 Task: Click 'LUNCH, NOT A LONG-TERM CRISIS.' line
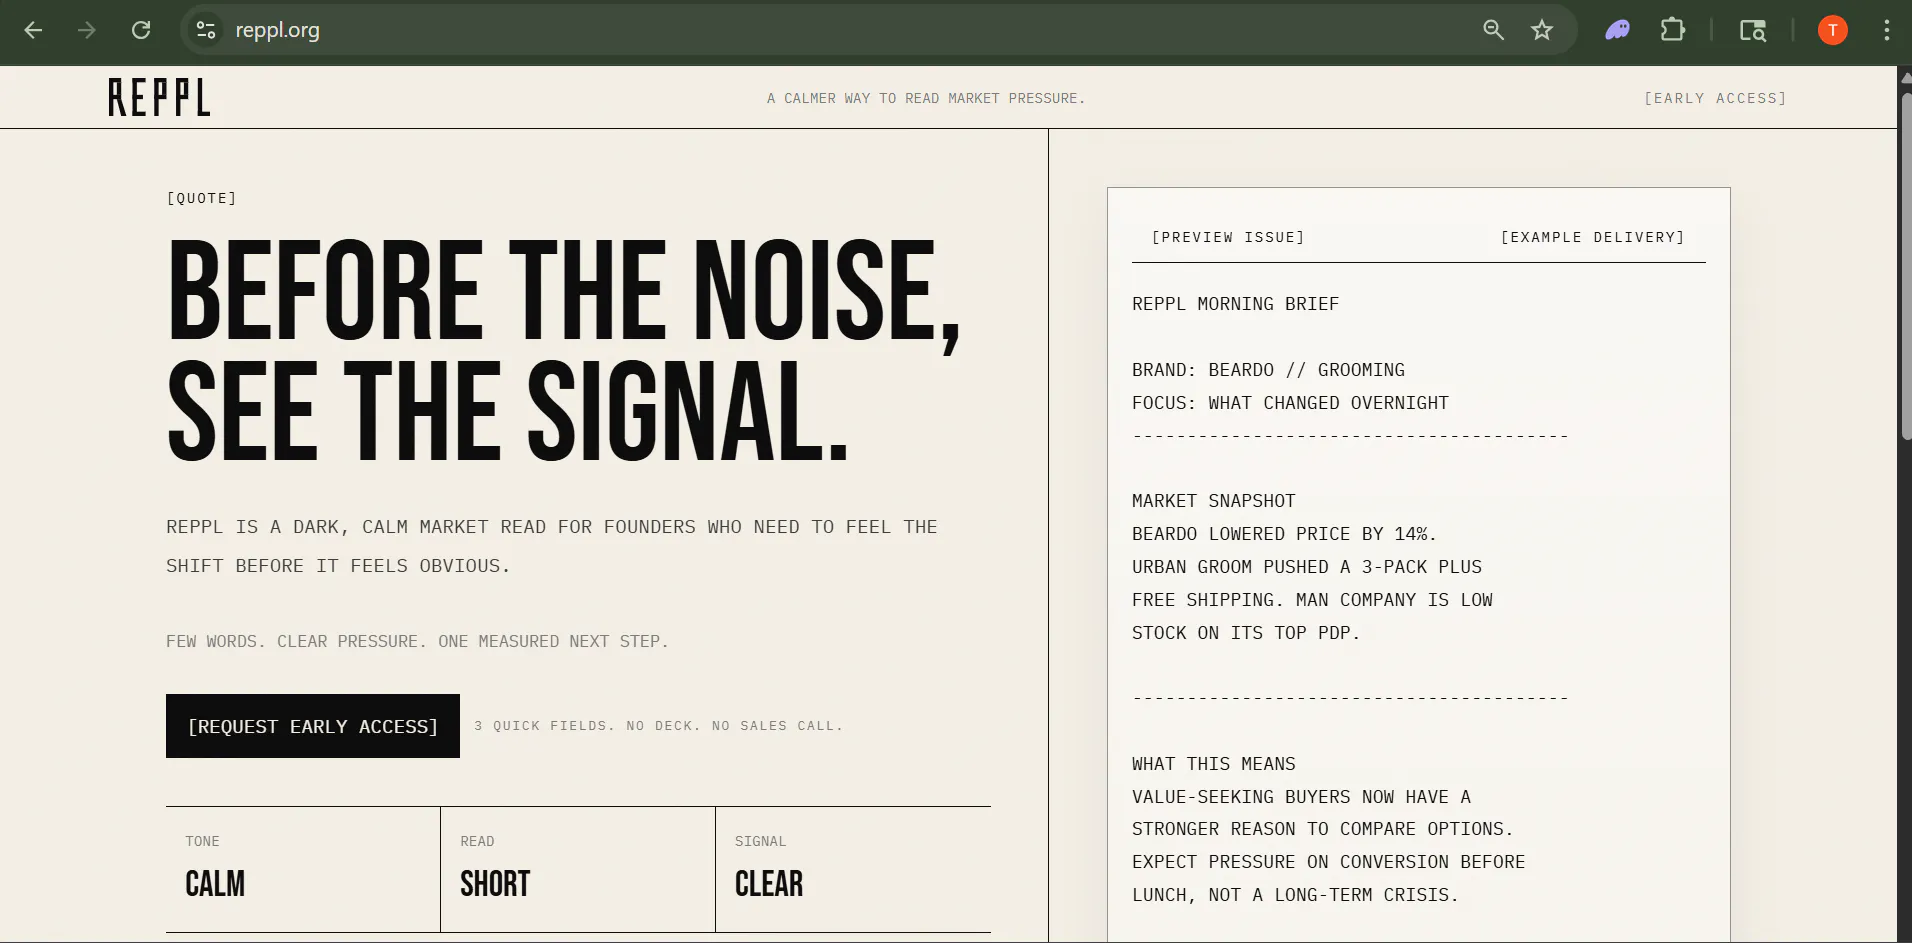tap(1295, 895)
